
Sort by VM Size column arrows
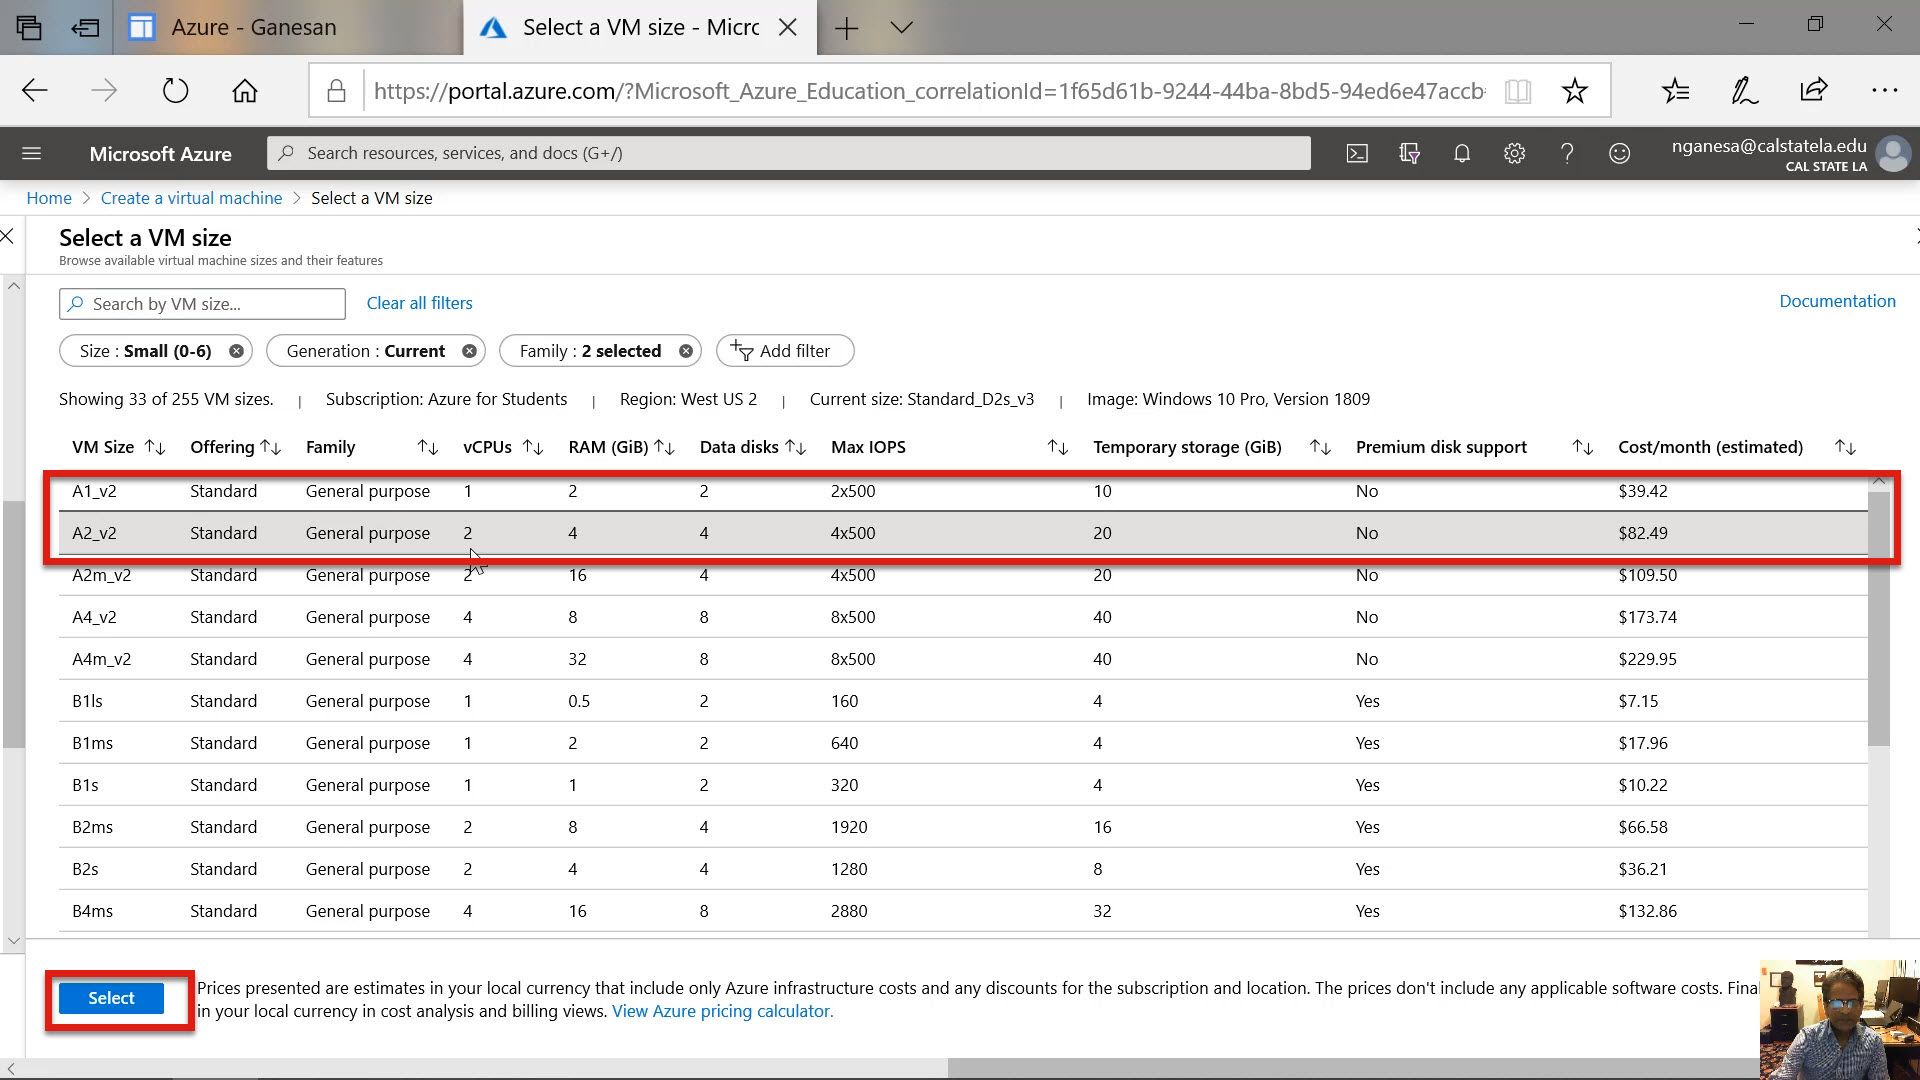[155, 447]
